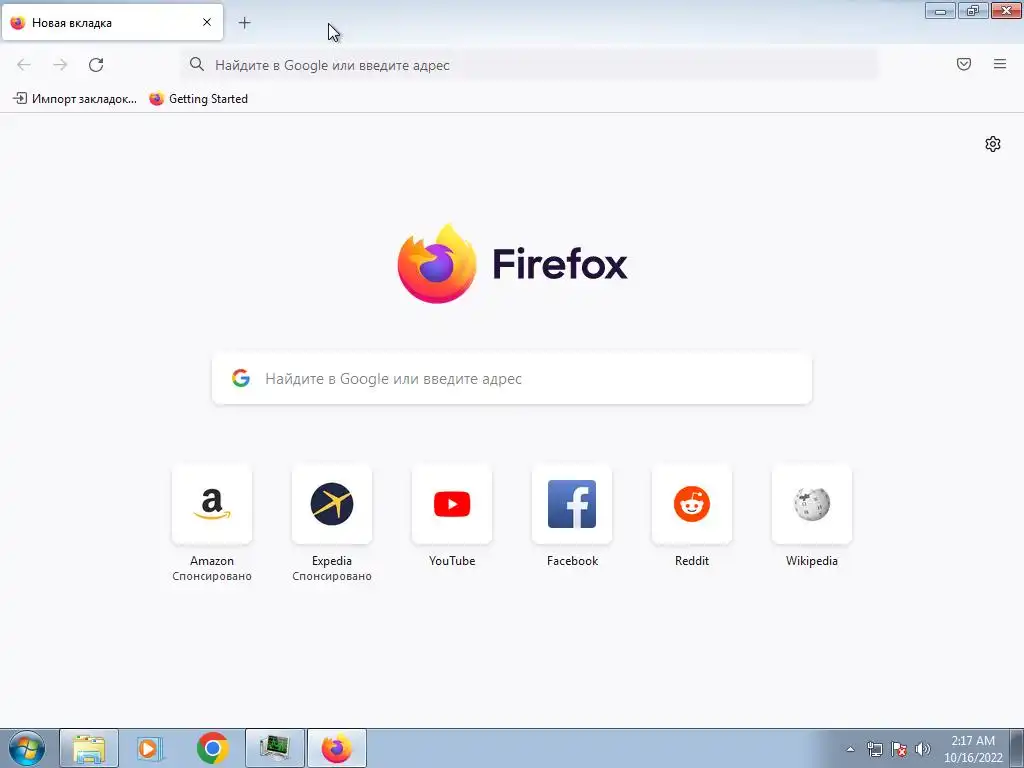Reload the current page
The image size is (1024, 768).
[x=96, y=65]
